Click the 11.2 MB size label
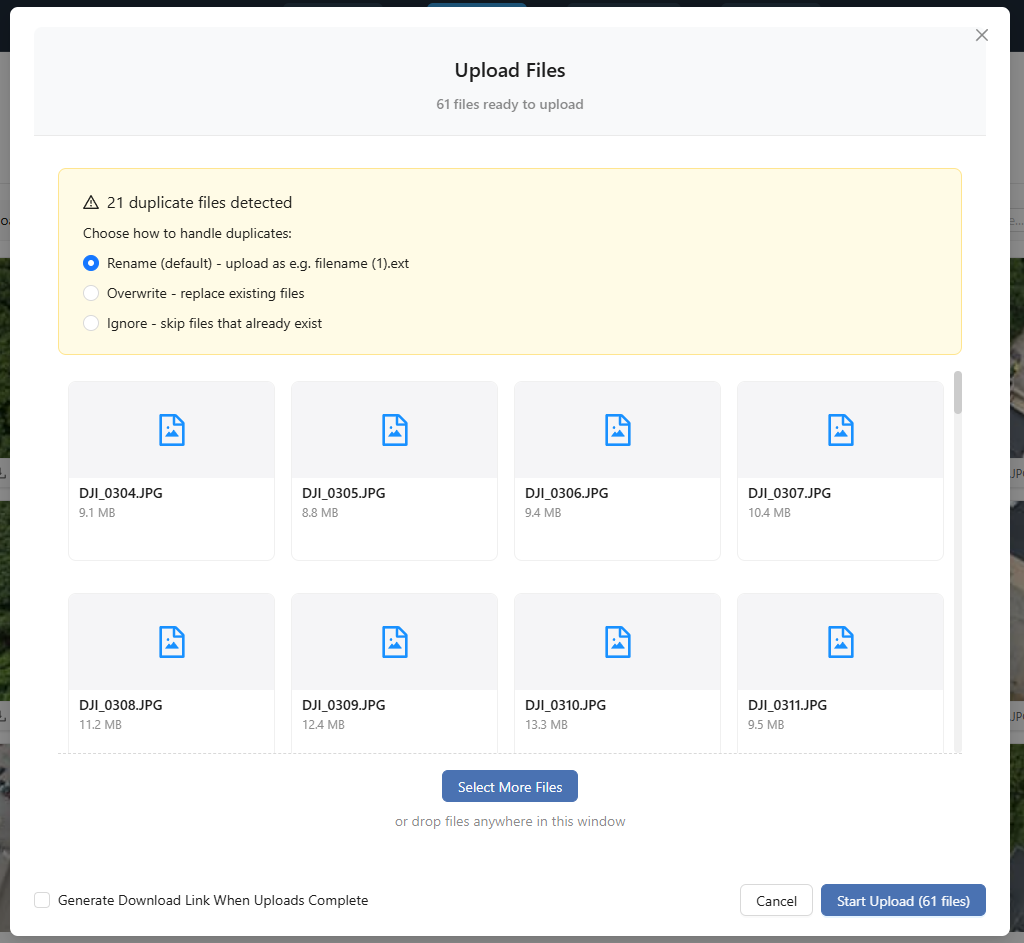The height and width of the screenshot is (943, 1024). pos(101,725)
